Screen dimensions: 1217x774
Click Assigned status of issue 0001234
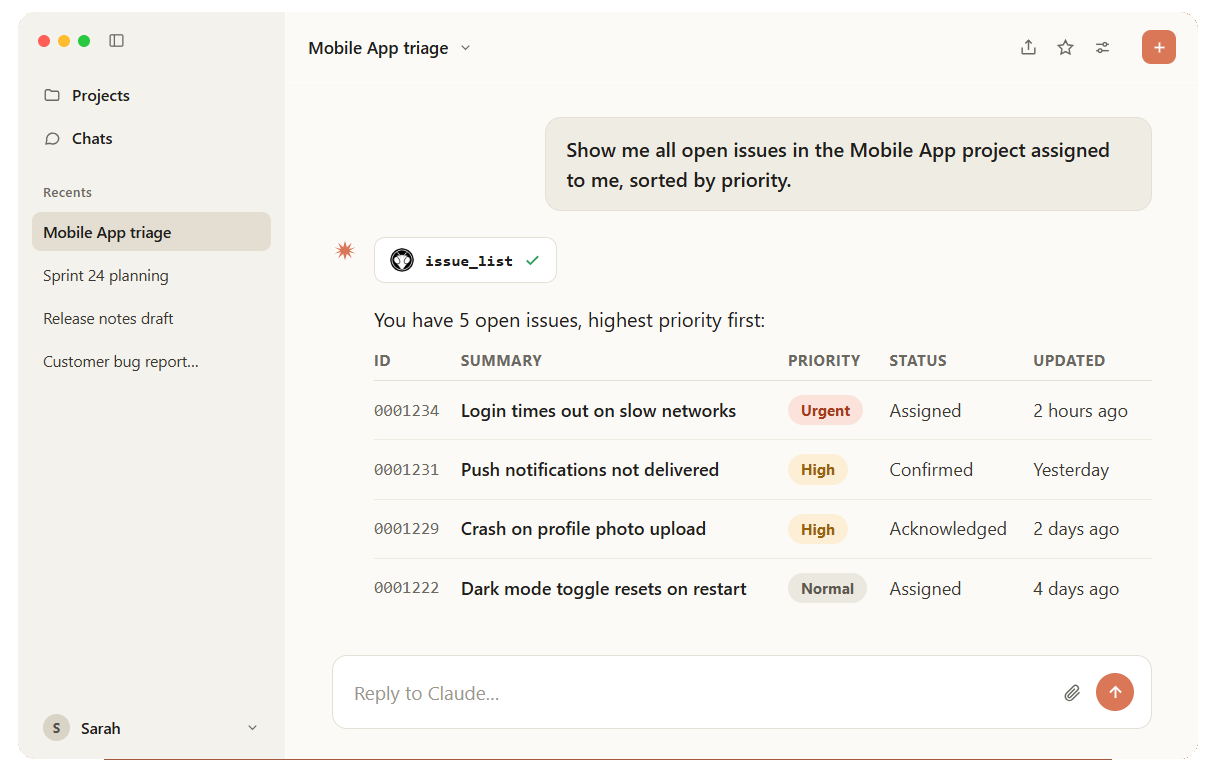pos(925,410)
